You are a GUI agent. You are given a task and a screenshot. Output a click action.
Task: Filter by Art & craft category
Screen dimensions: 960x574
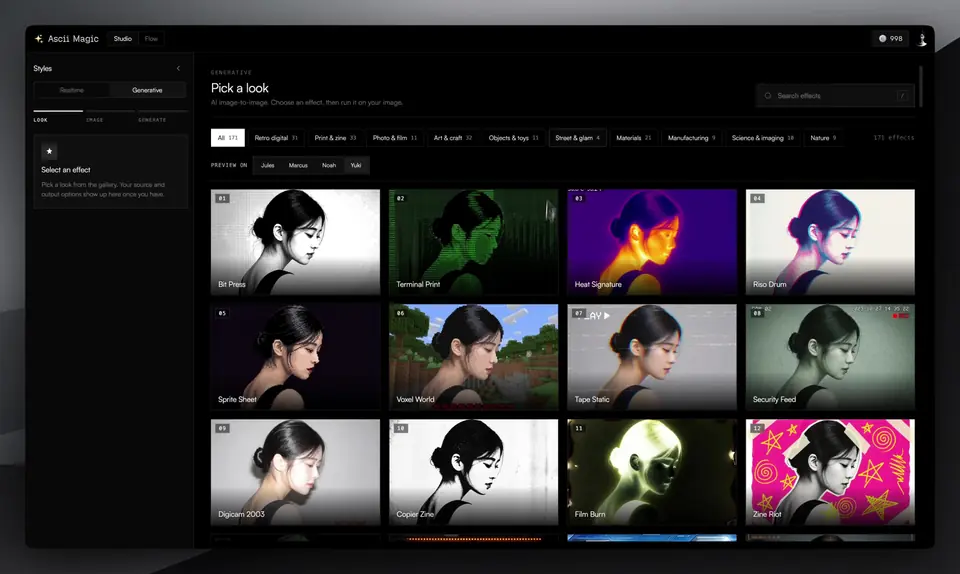(x=452, y=138)
